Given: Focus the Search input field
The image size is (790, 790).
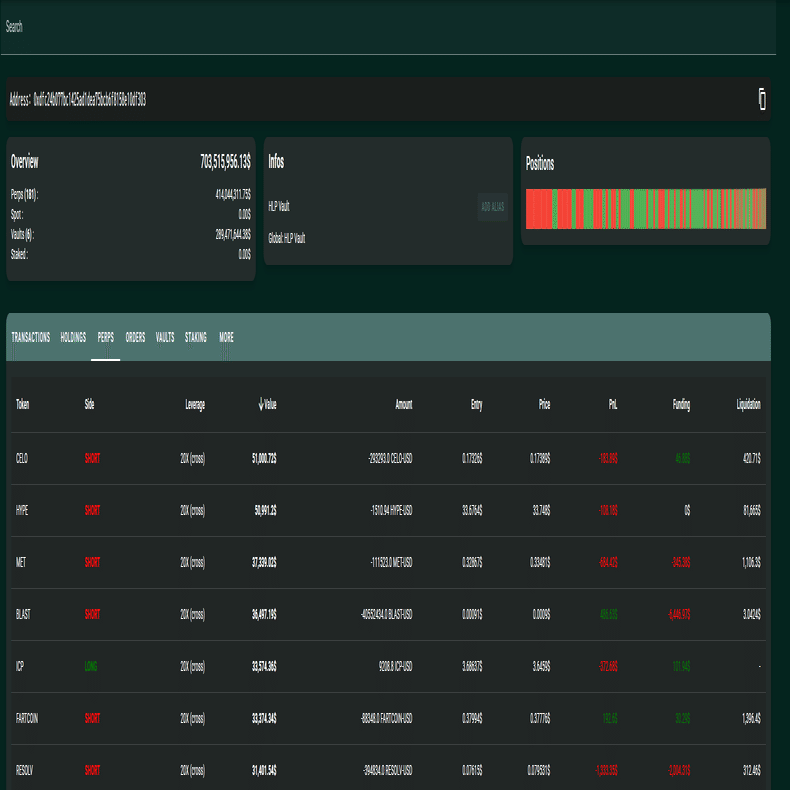Looking at the screenshot, I should (388, 27).
